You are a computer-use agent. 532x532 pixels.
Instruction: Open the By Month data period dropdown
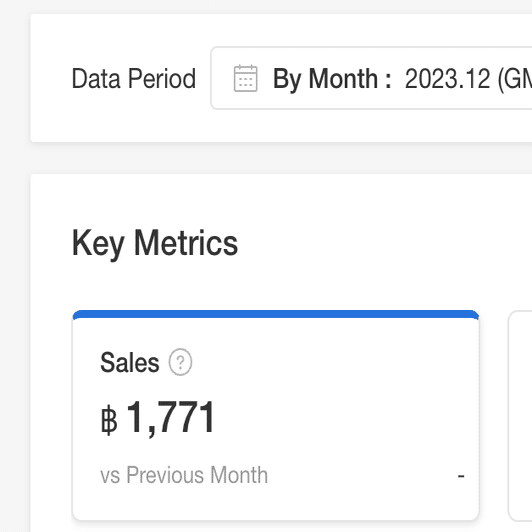371,78
